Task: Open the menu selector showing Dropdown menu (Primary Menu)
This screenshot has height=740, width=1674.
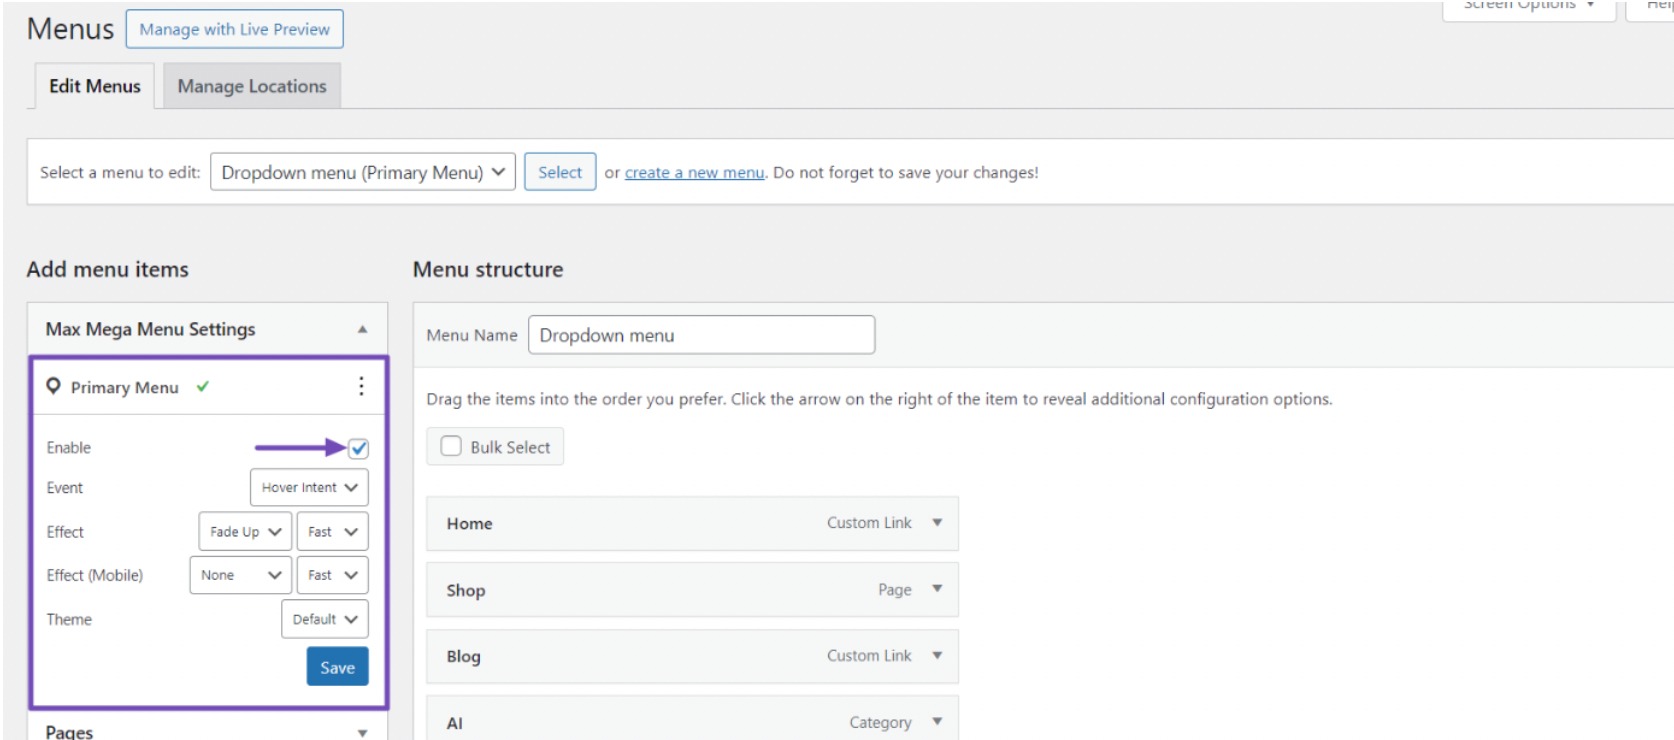Action: (x=363, y=172)
